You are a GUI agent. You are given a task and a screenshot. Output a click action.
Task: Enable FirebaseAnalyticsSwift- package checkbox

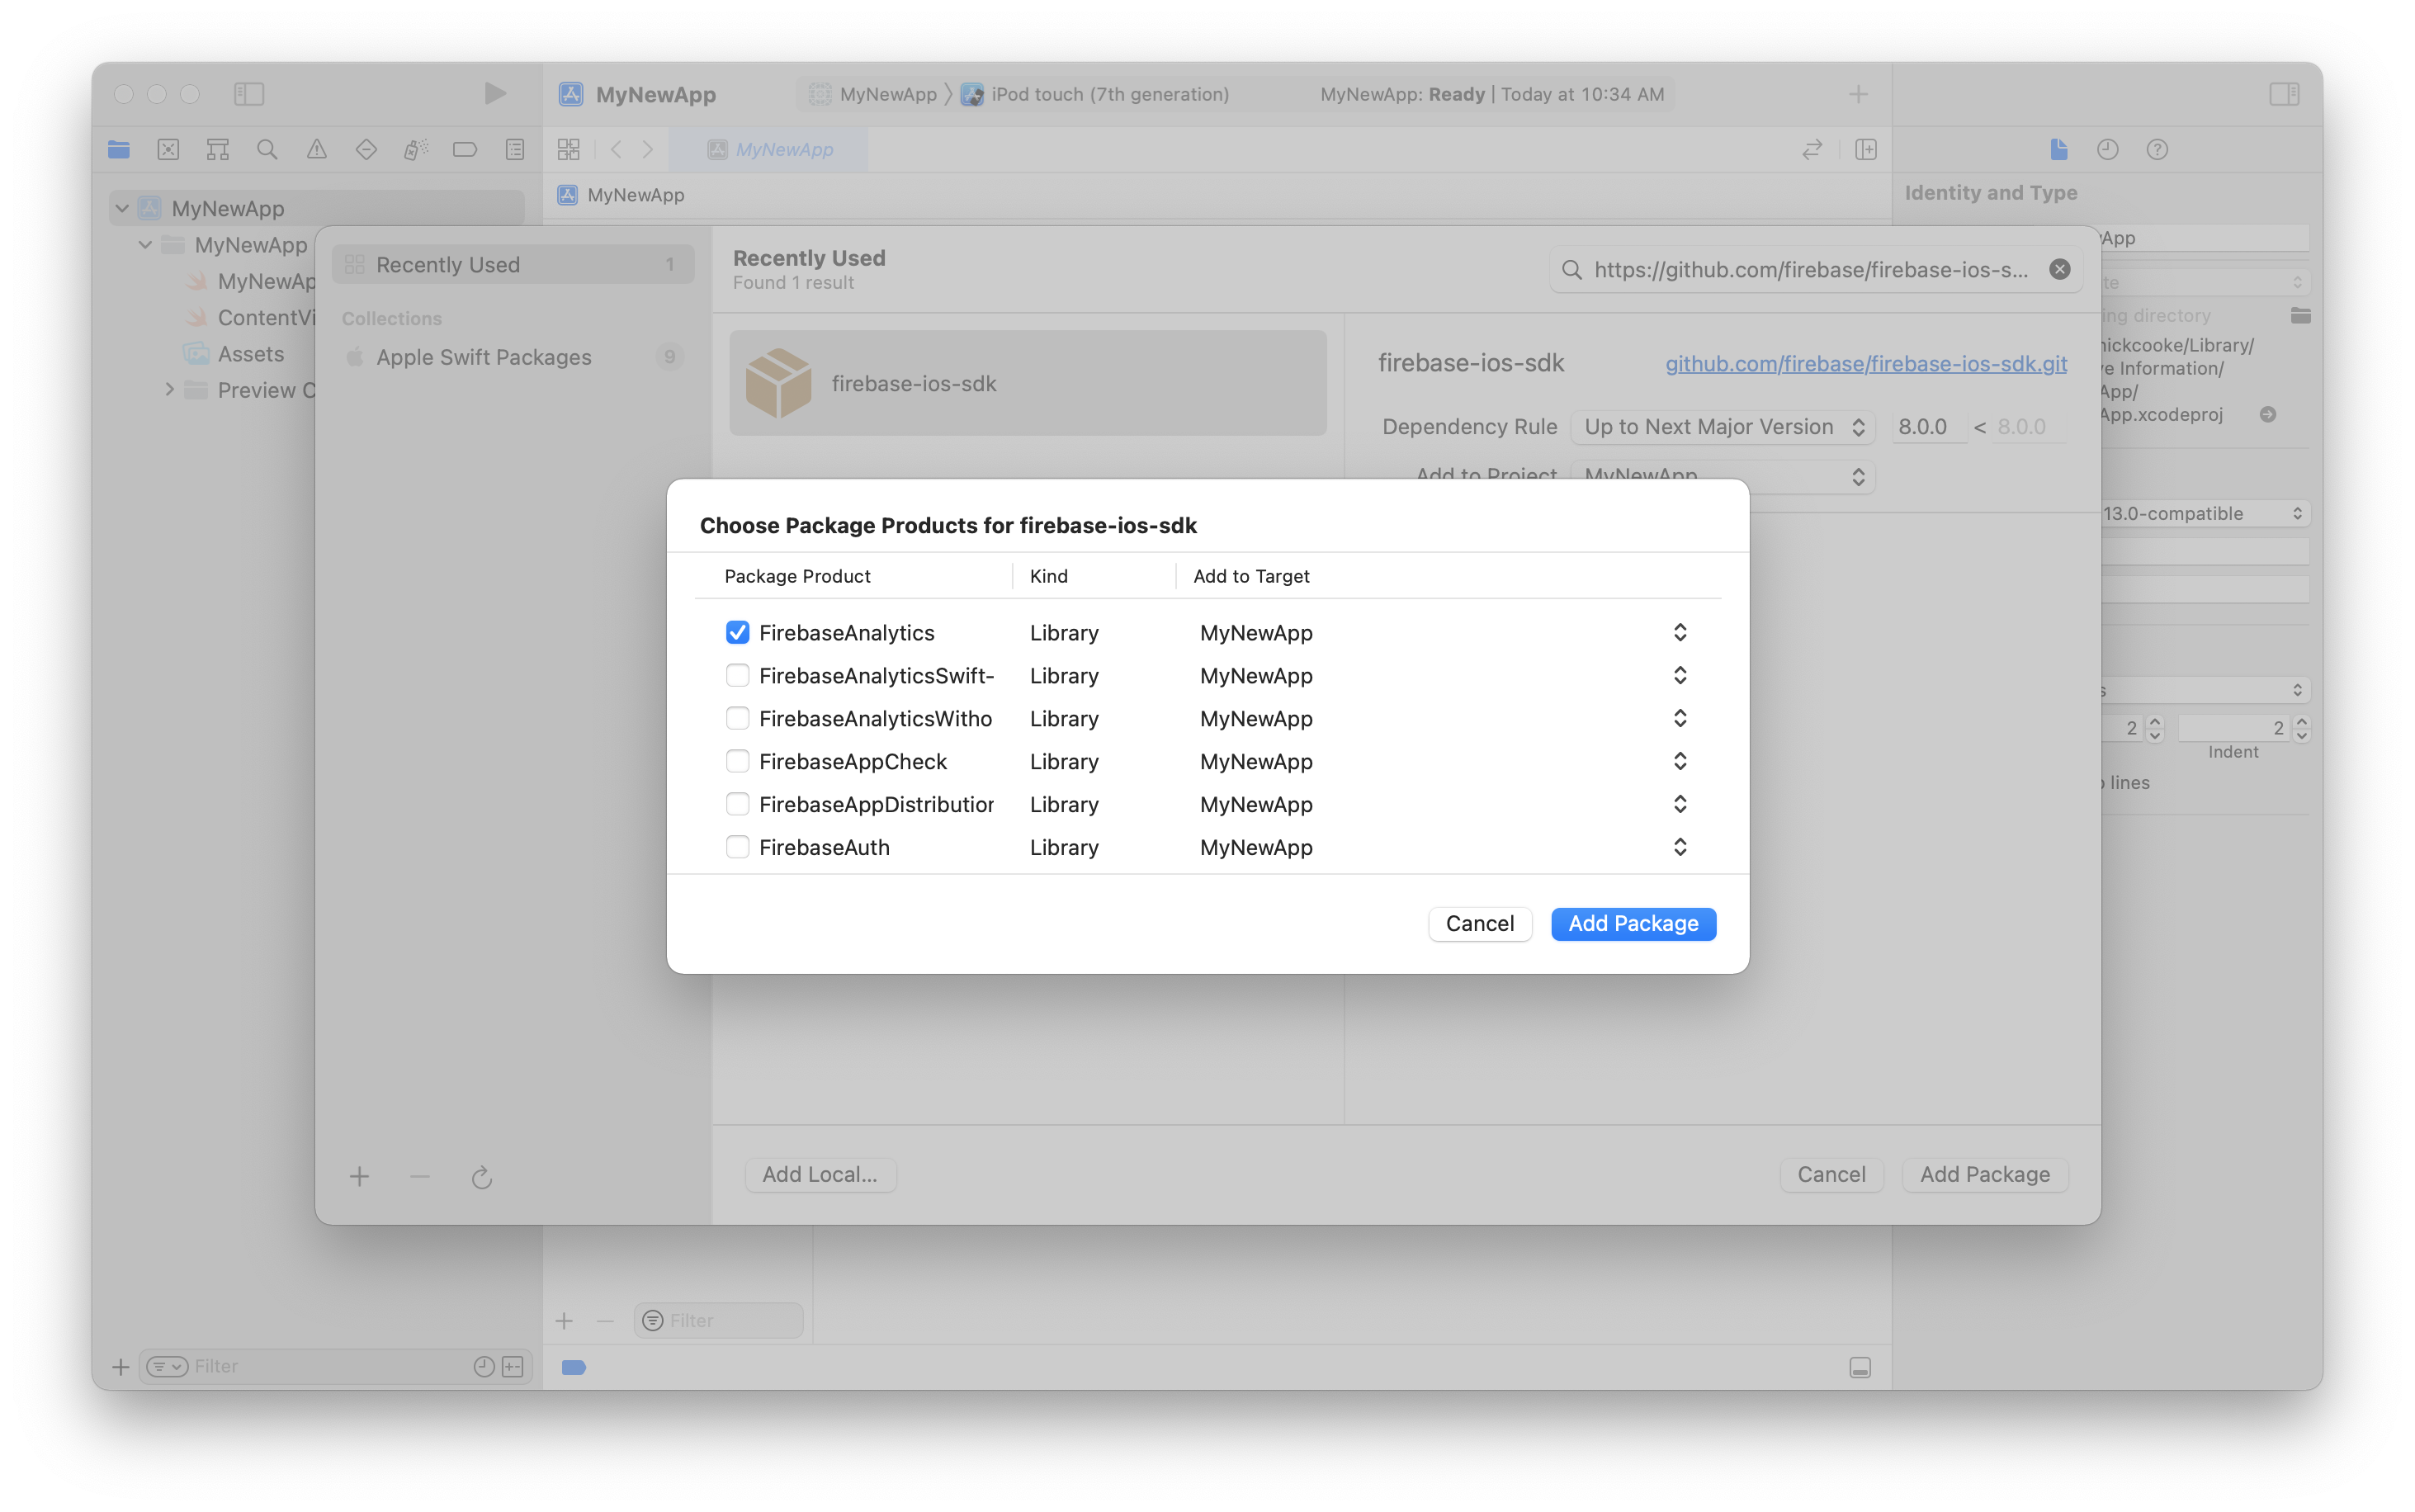click(736, 676)
